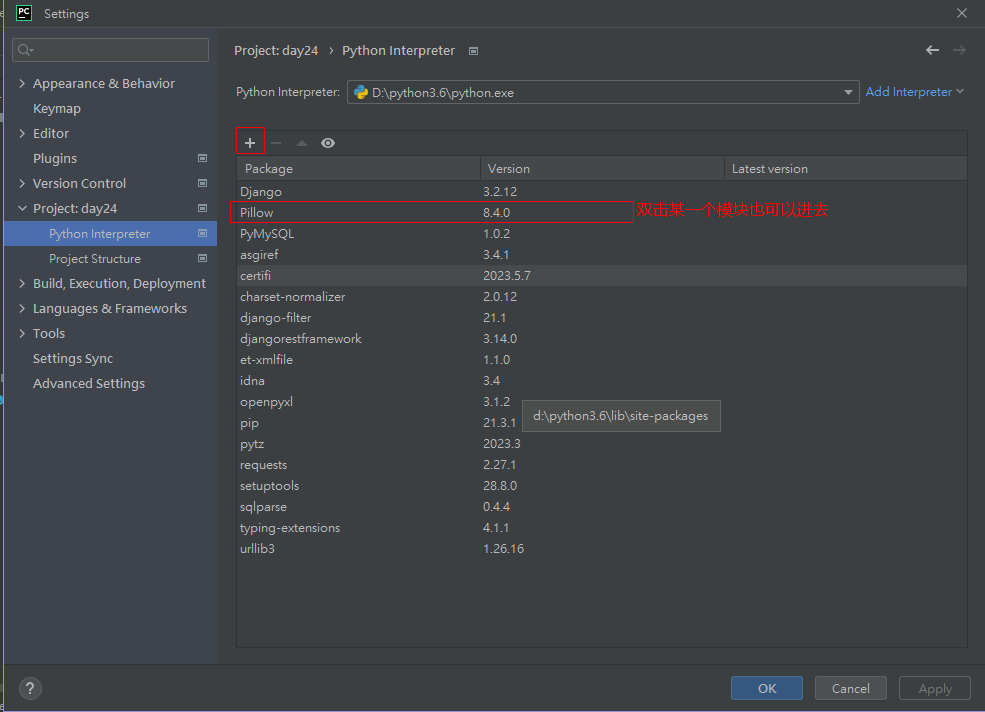Expand Appearance & Behavior section

click(23, 84)
